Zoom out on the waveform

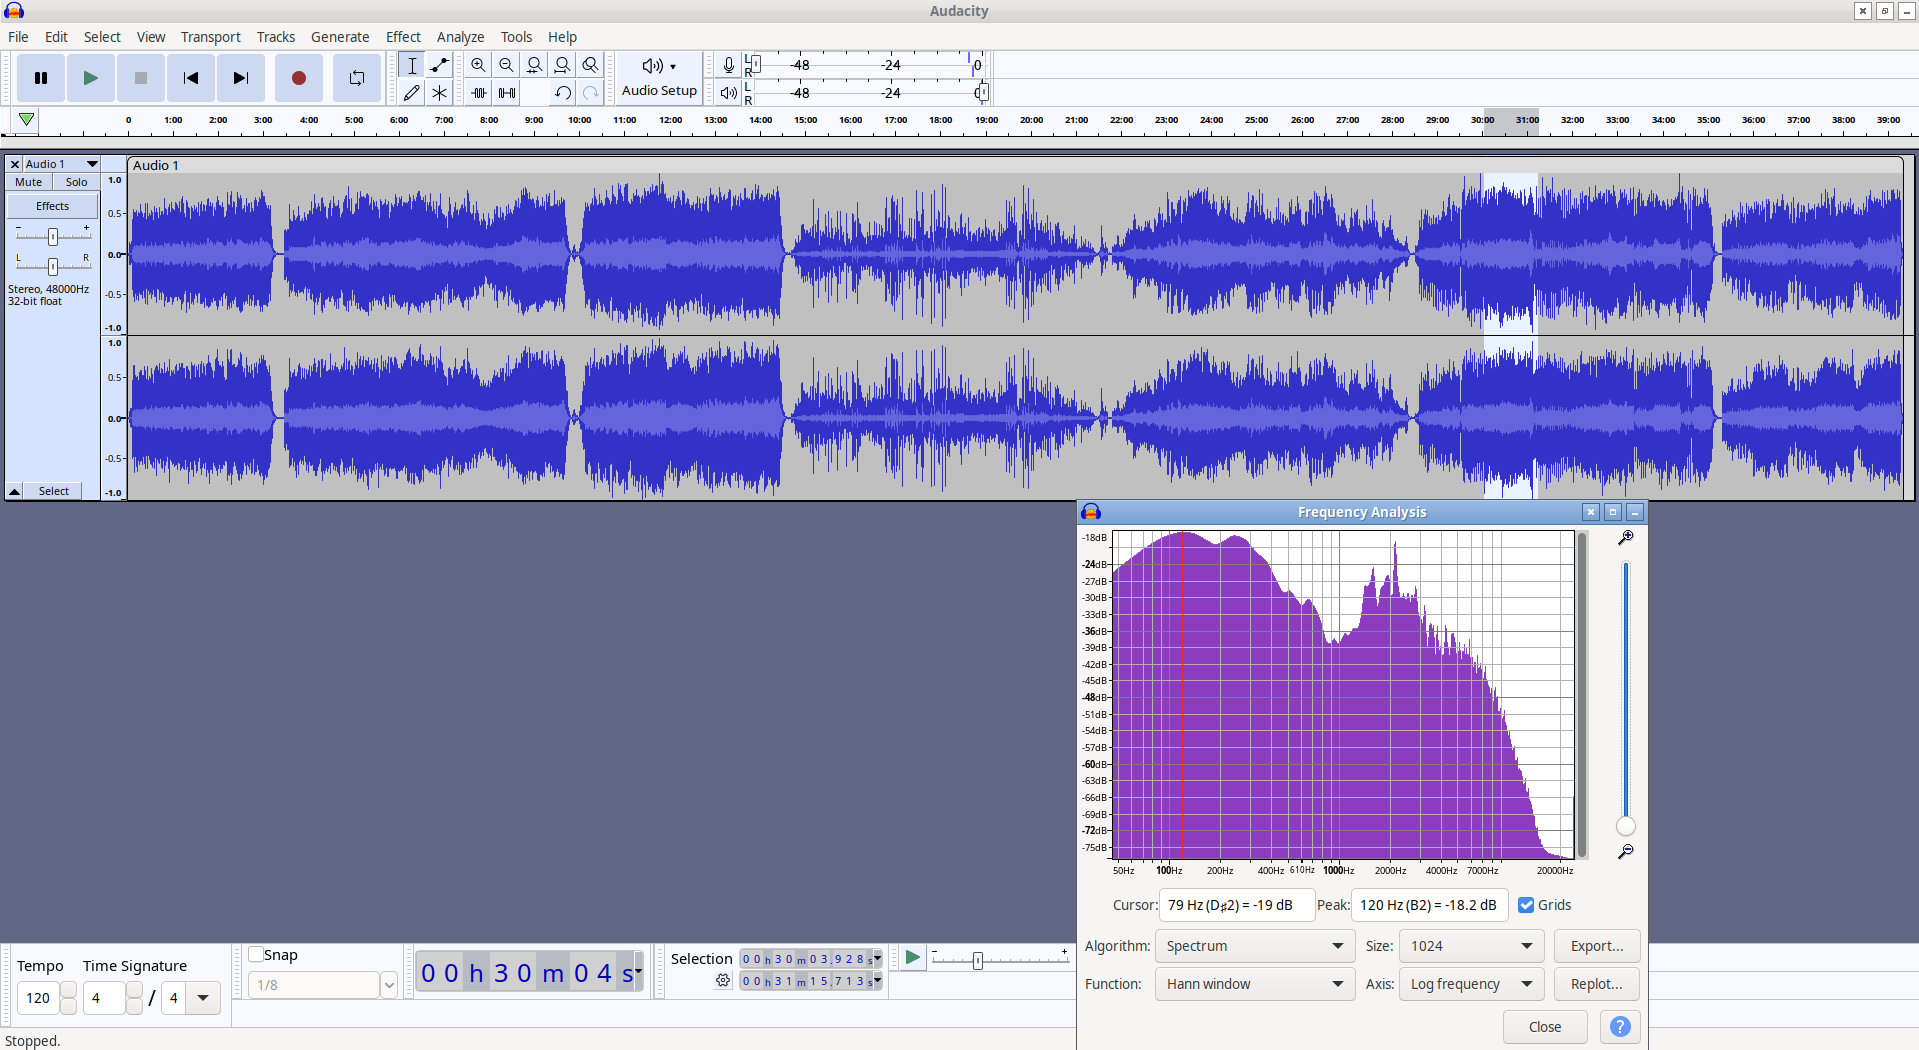coord(506,65)
